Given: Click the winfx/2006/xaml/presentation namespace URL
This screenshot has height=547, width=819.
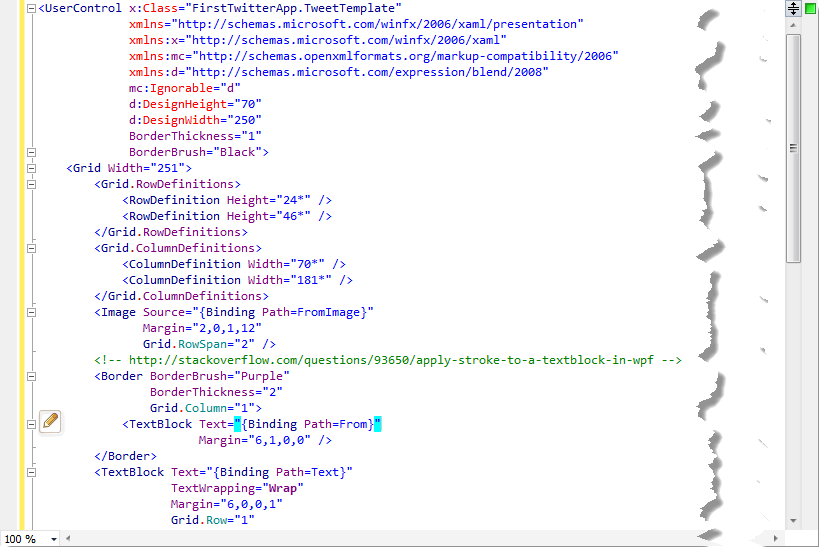Looking at the screenshot, I should pyautogui.click(x=377, y=24).
